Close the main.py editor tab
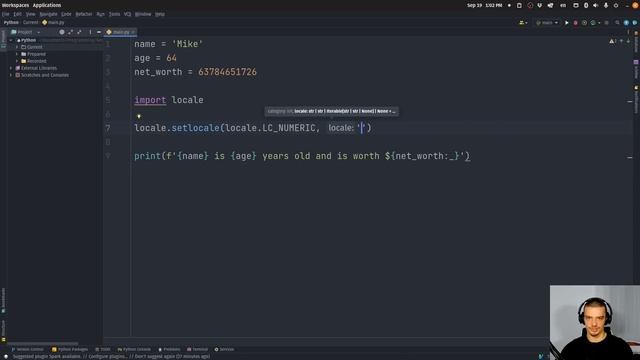This screenshot has height=360, width=640. click(x=133, y=32)
